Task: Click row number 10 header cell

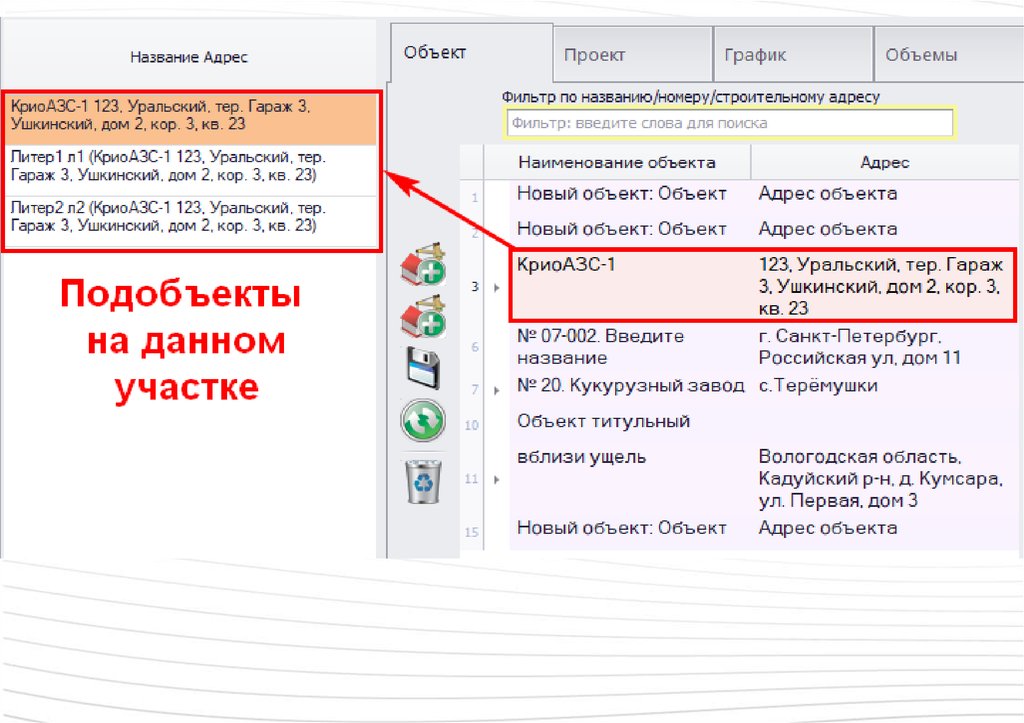Action: click(x=472, y=425)
